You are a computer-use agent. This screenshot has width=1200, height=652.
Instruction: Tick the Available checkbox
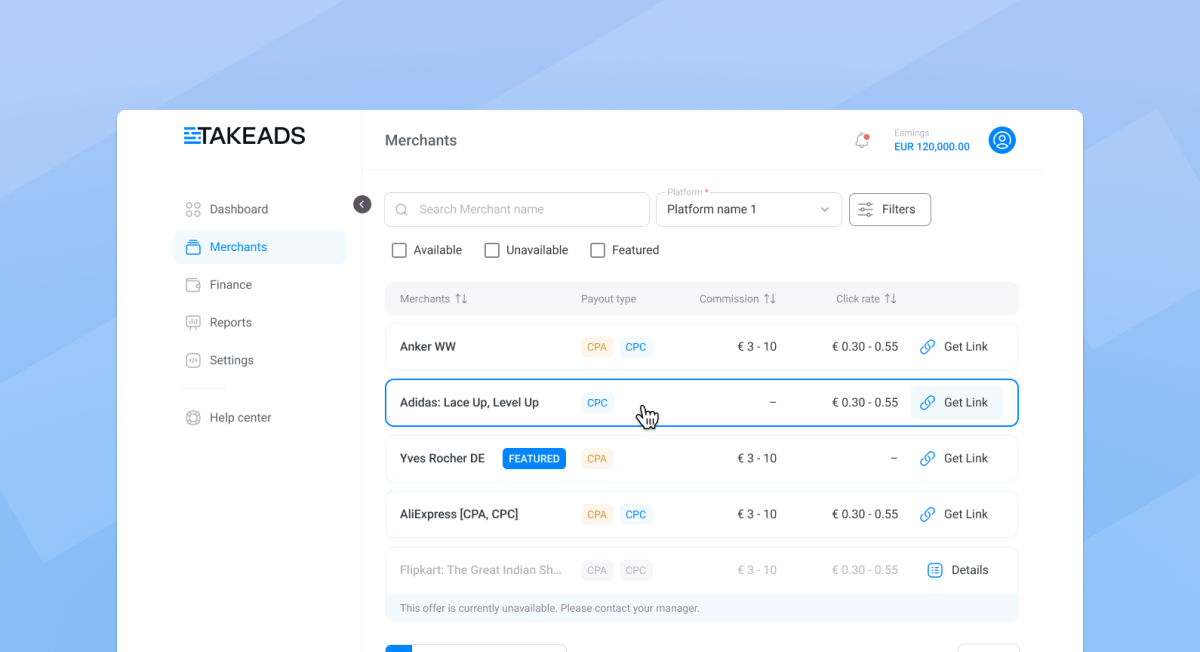click(399, 250)
